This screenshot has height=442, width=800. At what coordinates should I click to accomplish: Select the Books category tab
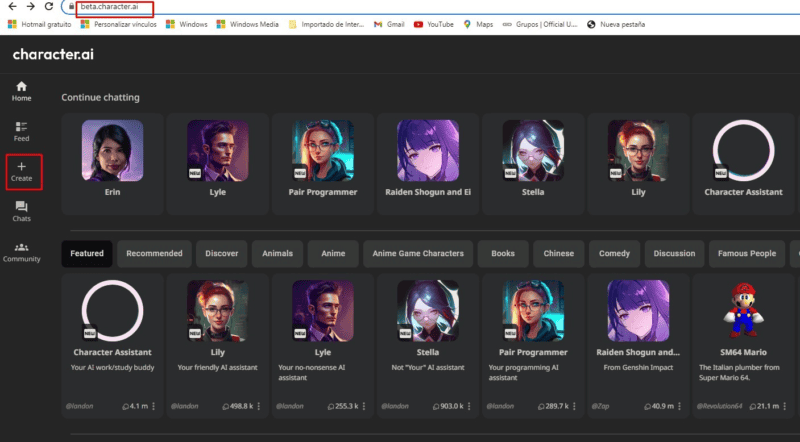[503, 254]
